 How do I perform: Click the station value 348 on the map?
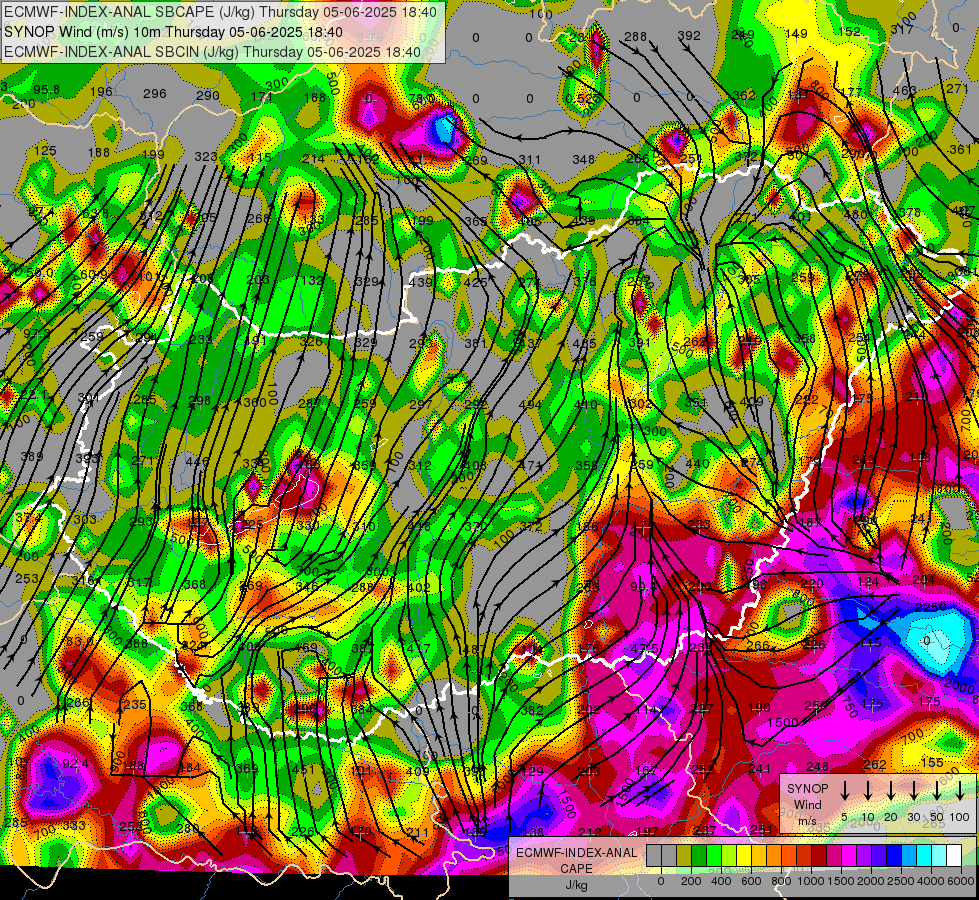pos(583,160)
